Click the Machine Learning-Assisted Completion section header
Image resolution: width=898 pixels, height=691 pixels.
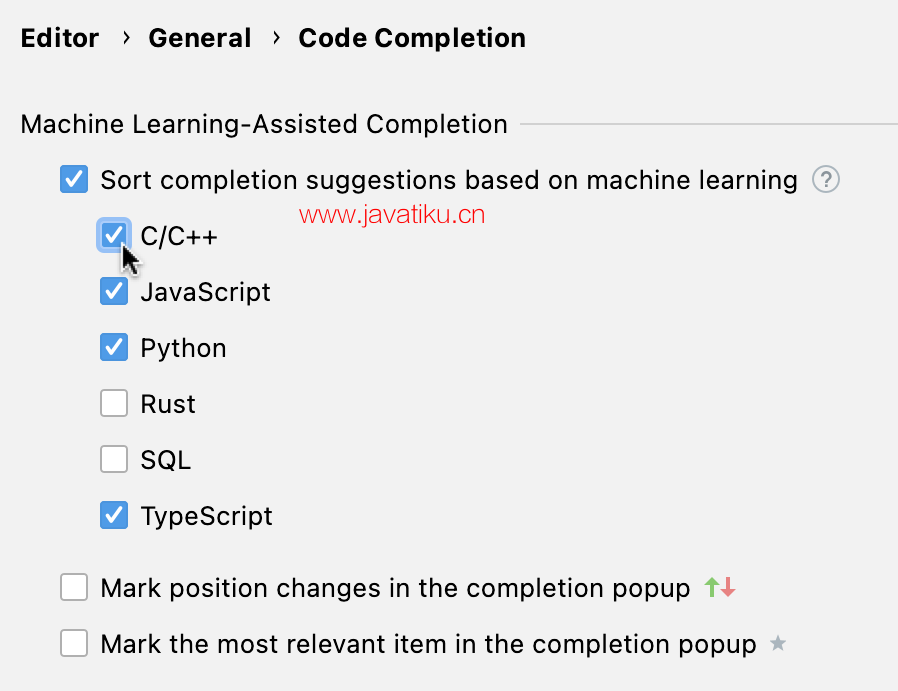pos(264,125)
